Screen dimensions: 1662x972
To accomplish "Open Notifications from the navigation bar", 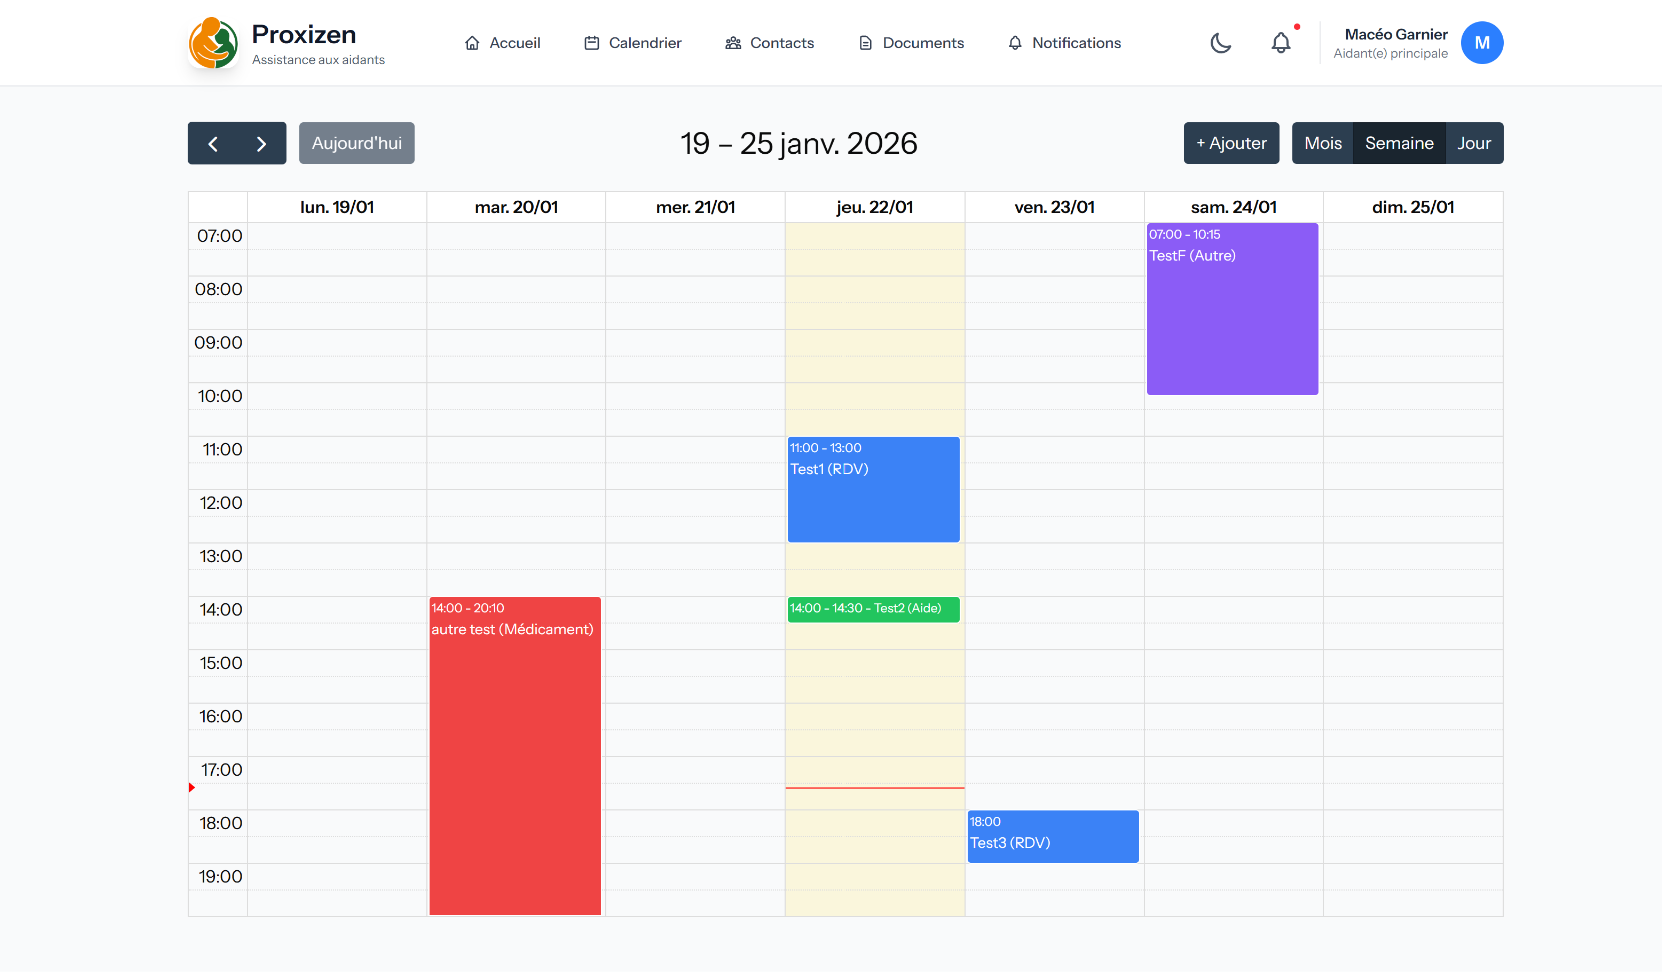I will coord(1064,43).
